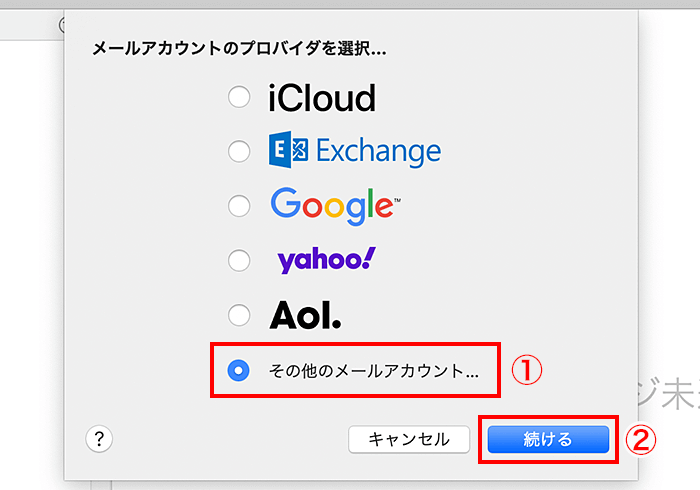The height and width of the screenshot is (490, 700).
Task: Click the purple yahoo! logo
Action: 326,261
